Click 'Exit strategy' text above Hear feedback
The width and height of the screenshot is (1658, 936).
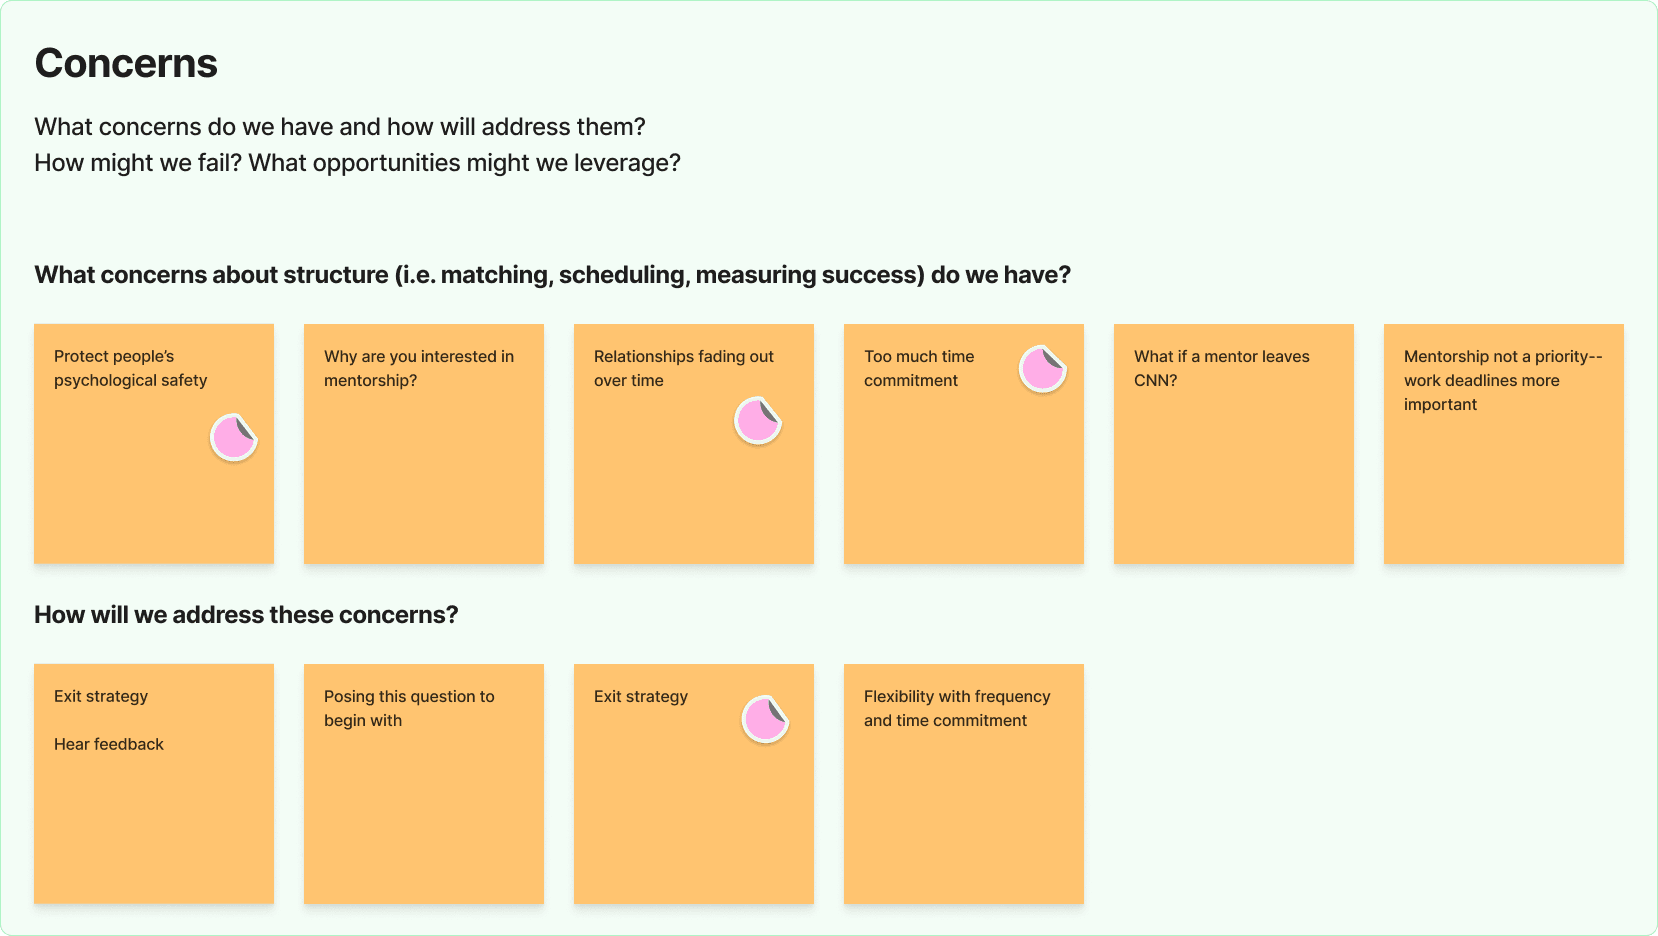[101, 696]
